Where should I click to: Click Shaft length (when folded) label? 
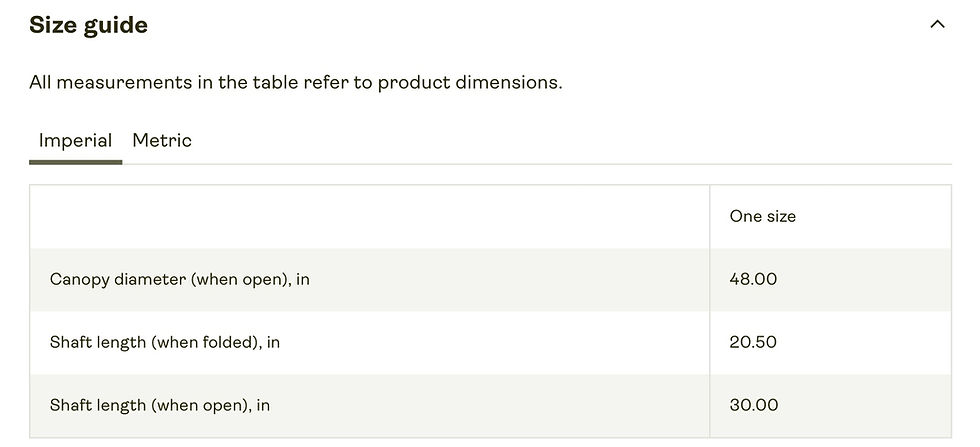(x=165, y=343)
